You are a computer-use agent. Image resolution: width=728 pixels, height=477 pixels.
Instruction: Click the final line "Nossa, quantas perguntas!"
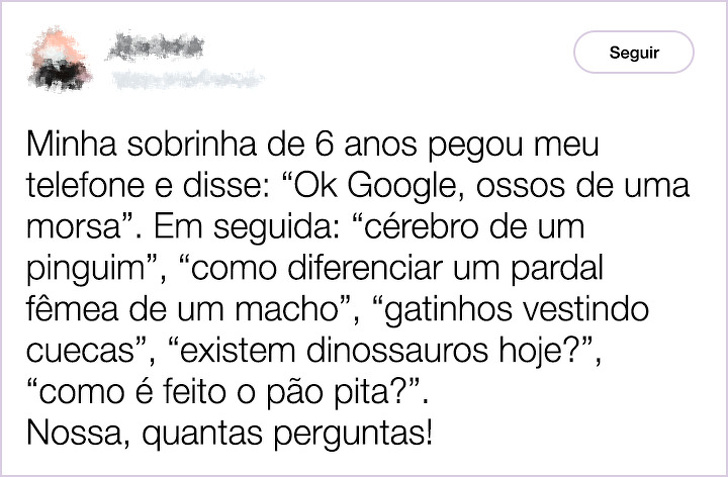coord(230,435)
